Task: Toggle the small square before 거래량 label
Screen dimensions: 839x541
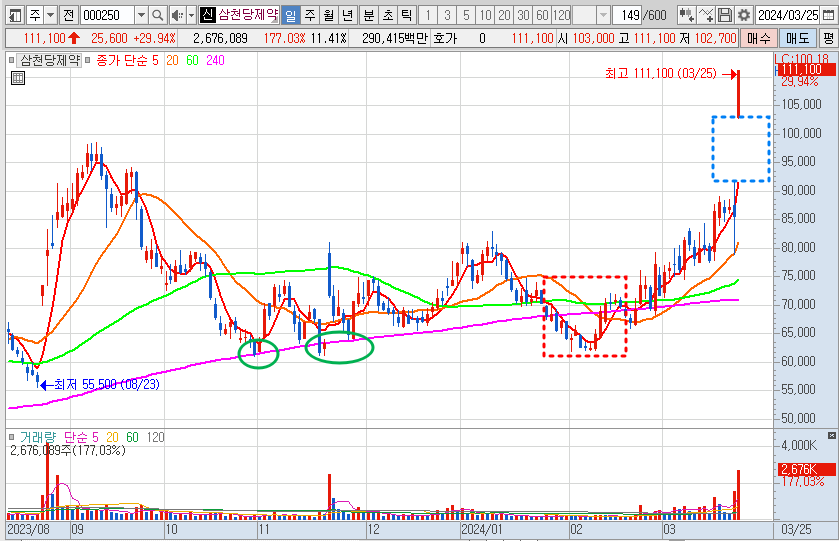Action: pos(12,437)
